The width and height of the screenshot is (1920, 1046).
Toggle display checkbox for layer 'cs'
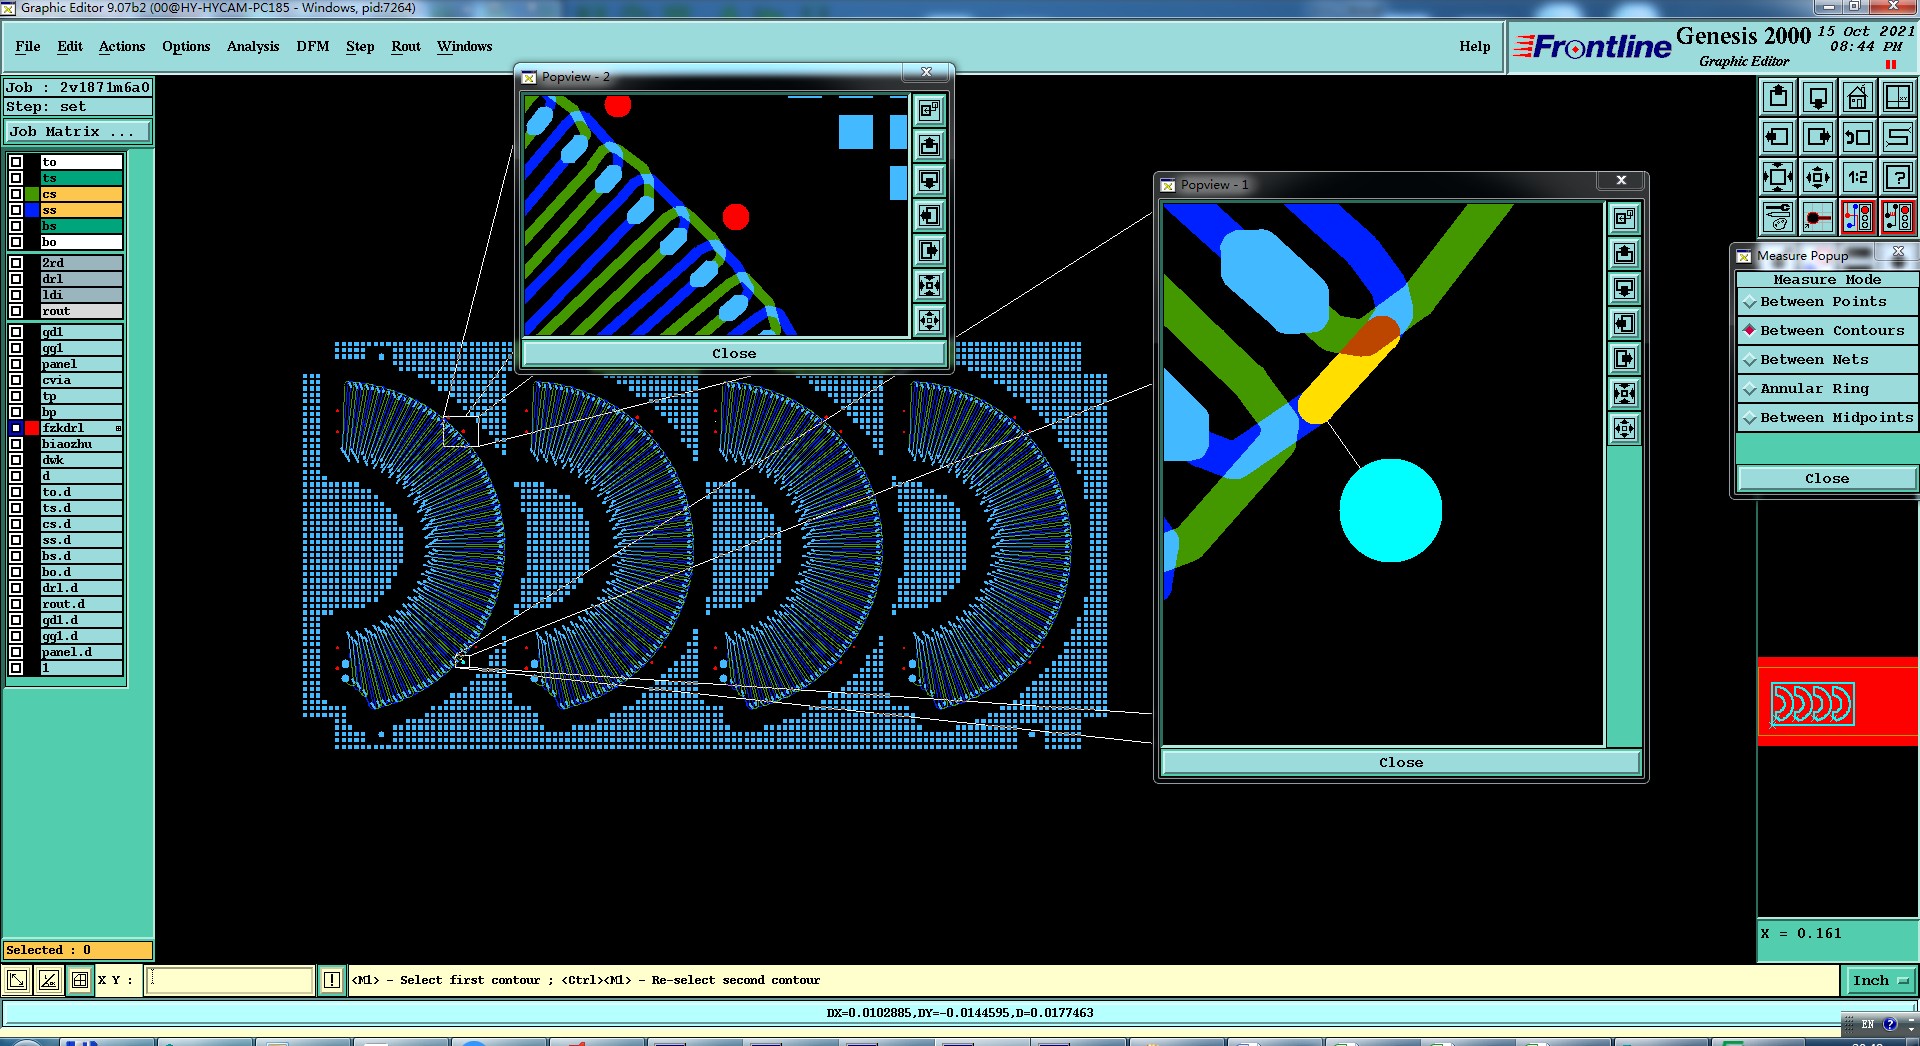(16, 194)
